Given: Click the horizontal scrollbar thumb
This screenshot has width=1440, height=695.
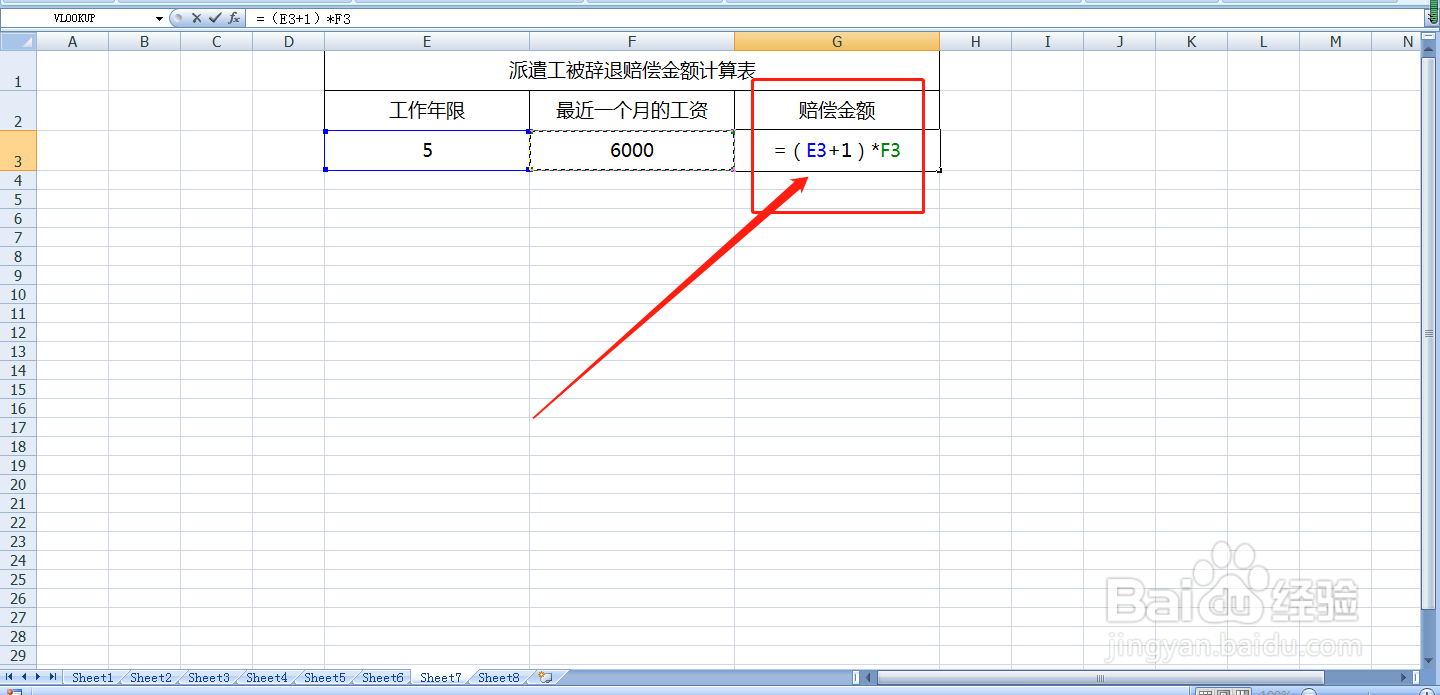Looking at the screenshot, I should (x=1100, y=678).
